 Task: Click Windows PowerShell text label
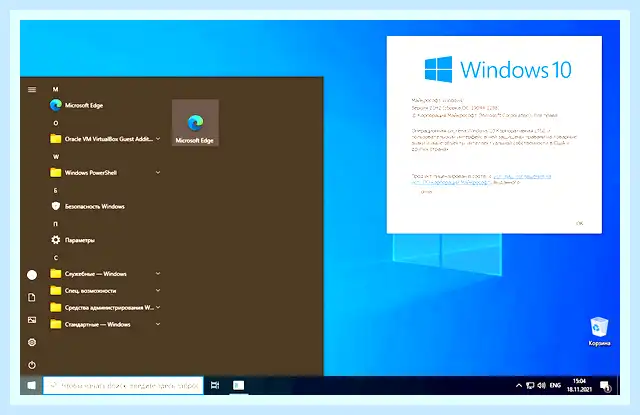point(91,173)
